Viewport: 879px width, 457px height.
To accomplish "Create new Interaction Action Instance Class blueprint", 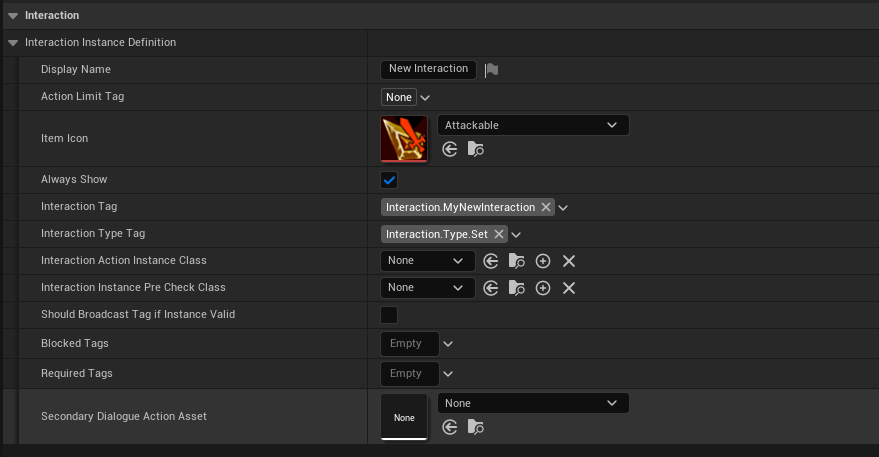I will pyautogui.click(x=543, y=261).
